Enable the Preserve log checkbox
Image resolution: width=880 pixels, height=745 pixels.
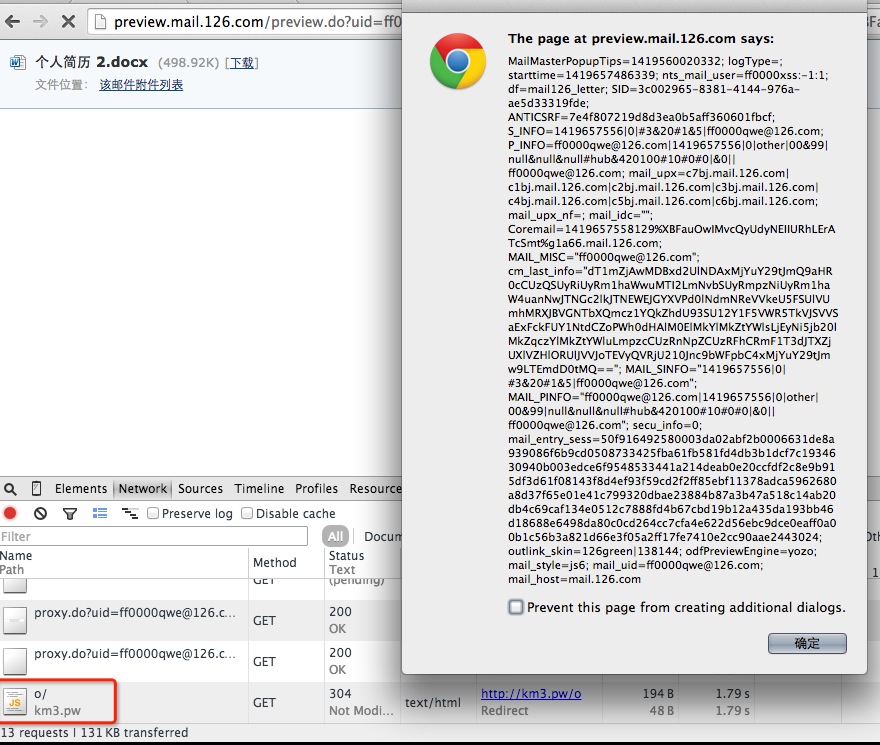153,513
